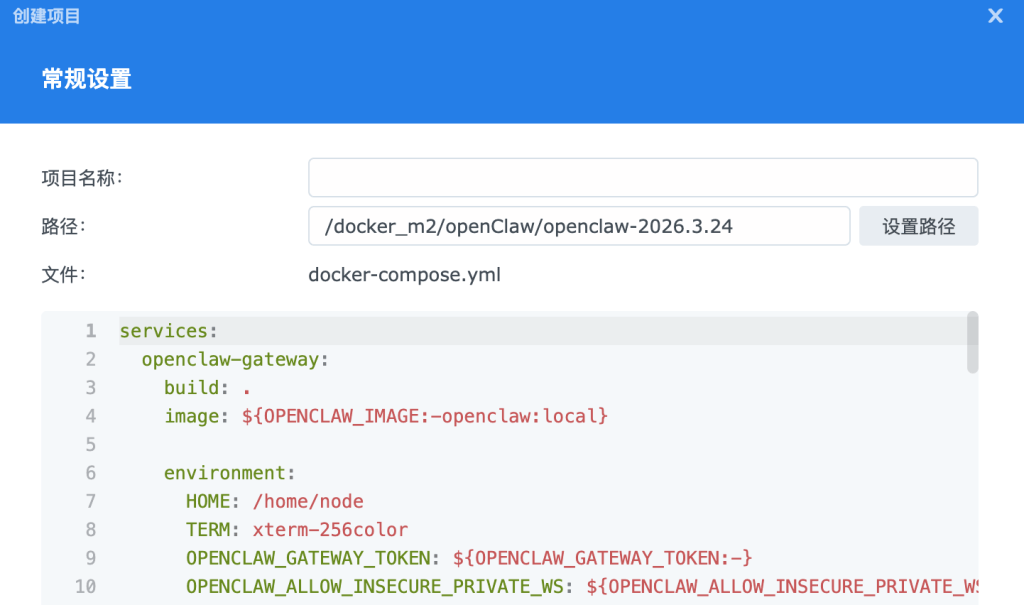Click line number 4 in the gutter

click(90, 416)
